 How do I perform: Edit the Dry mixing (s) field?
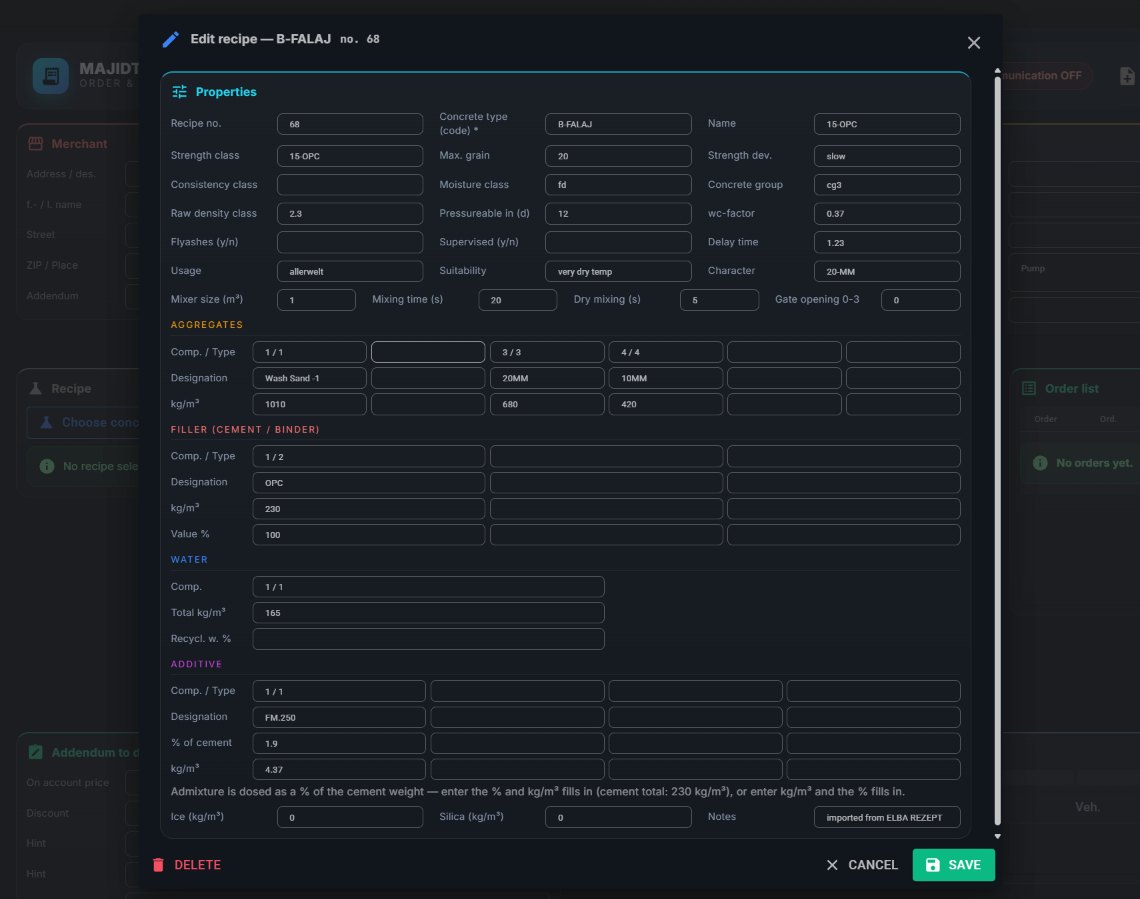[x=719, y=300]
